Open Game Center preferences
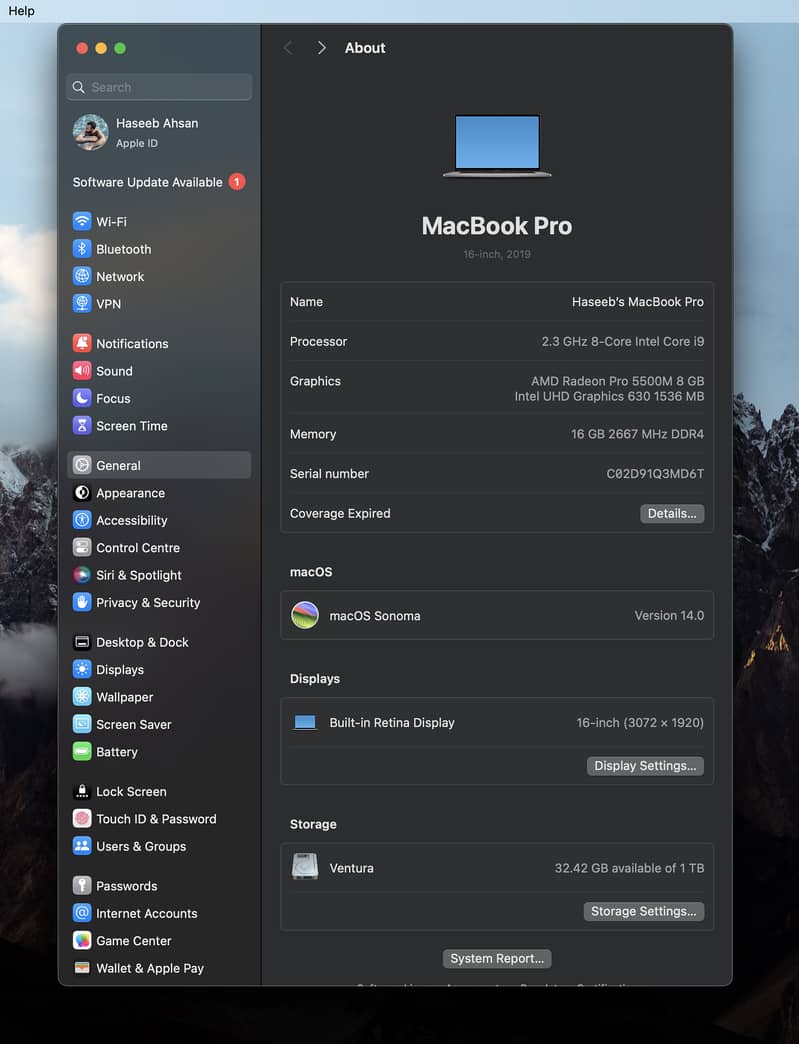The image size is (799, 1044). point(133,941)
